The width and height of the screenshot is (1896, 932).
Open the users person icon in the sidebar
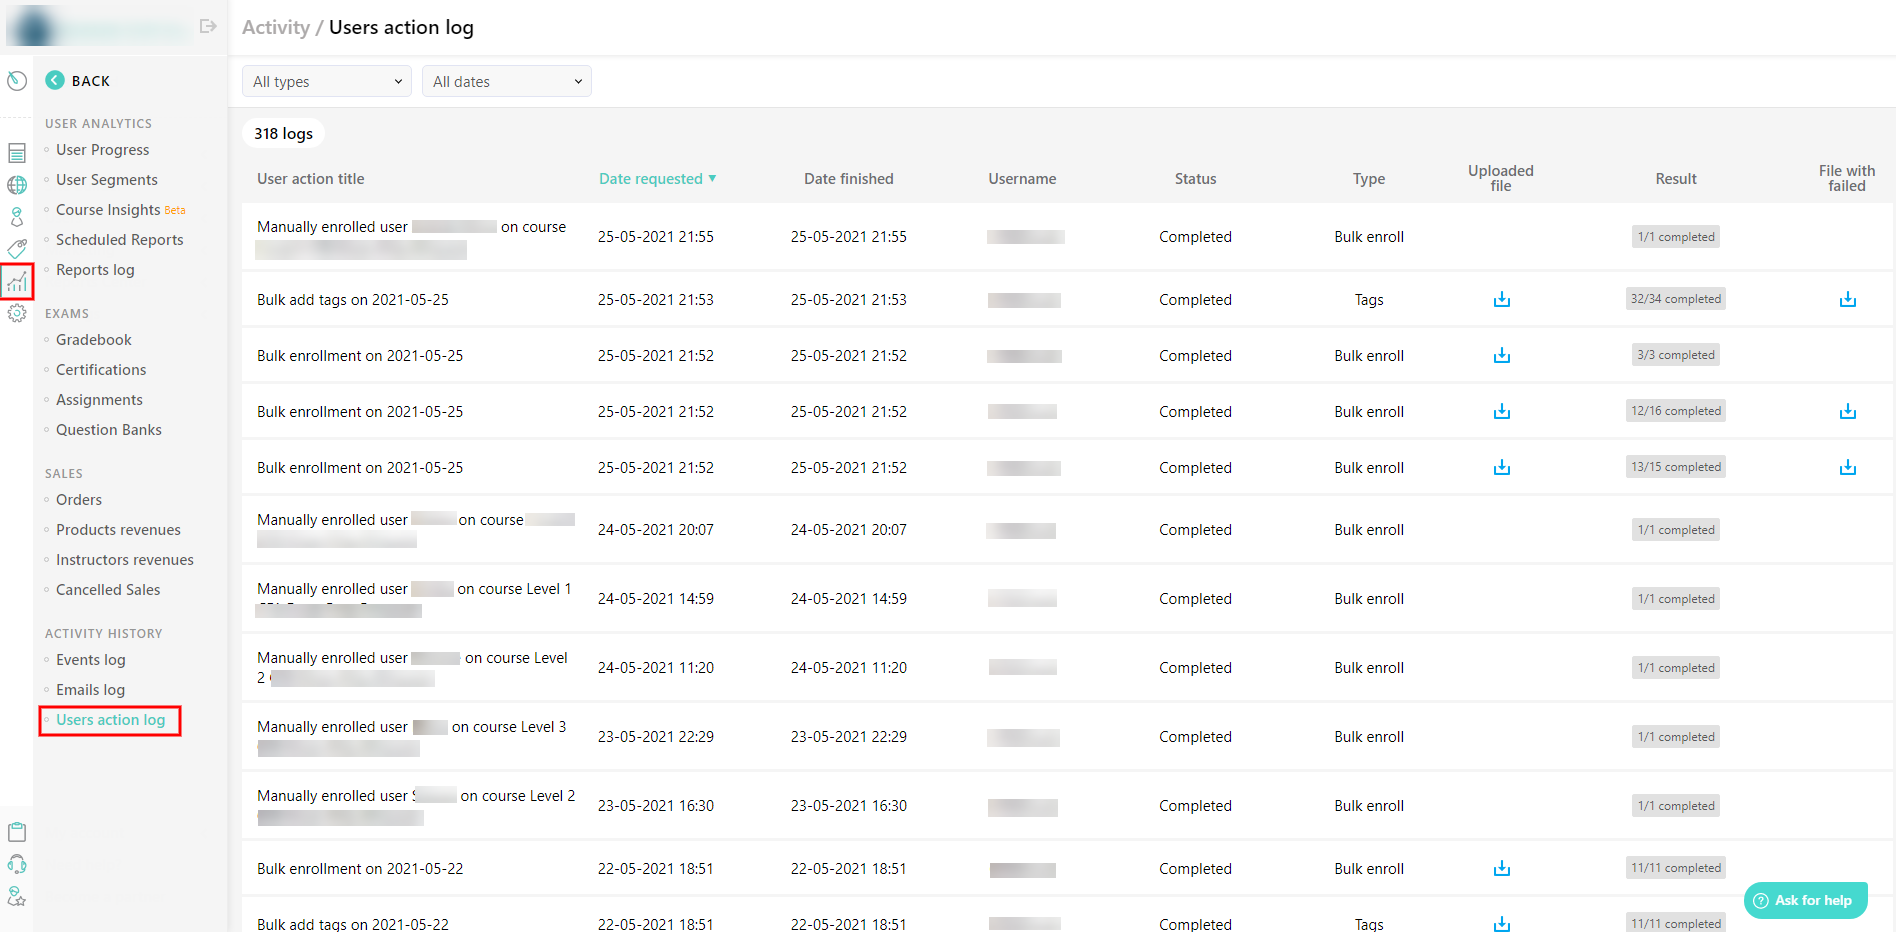coord(16,215)
